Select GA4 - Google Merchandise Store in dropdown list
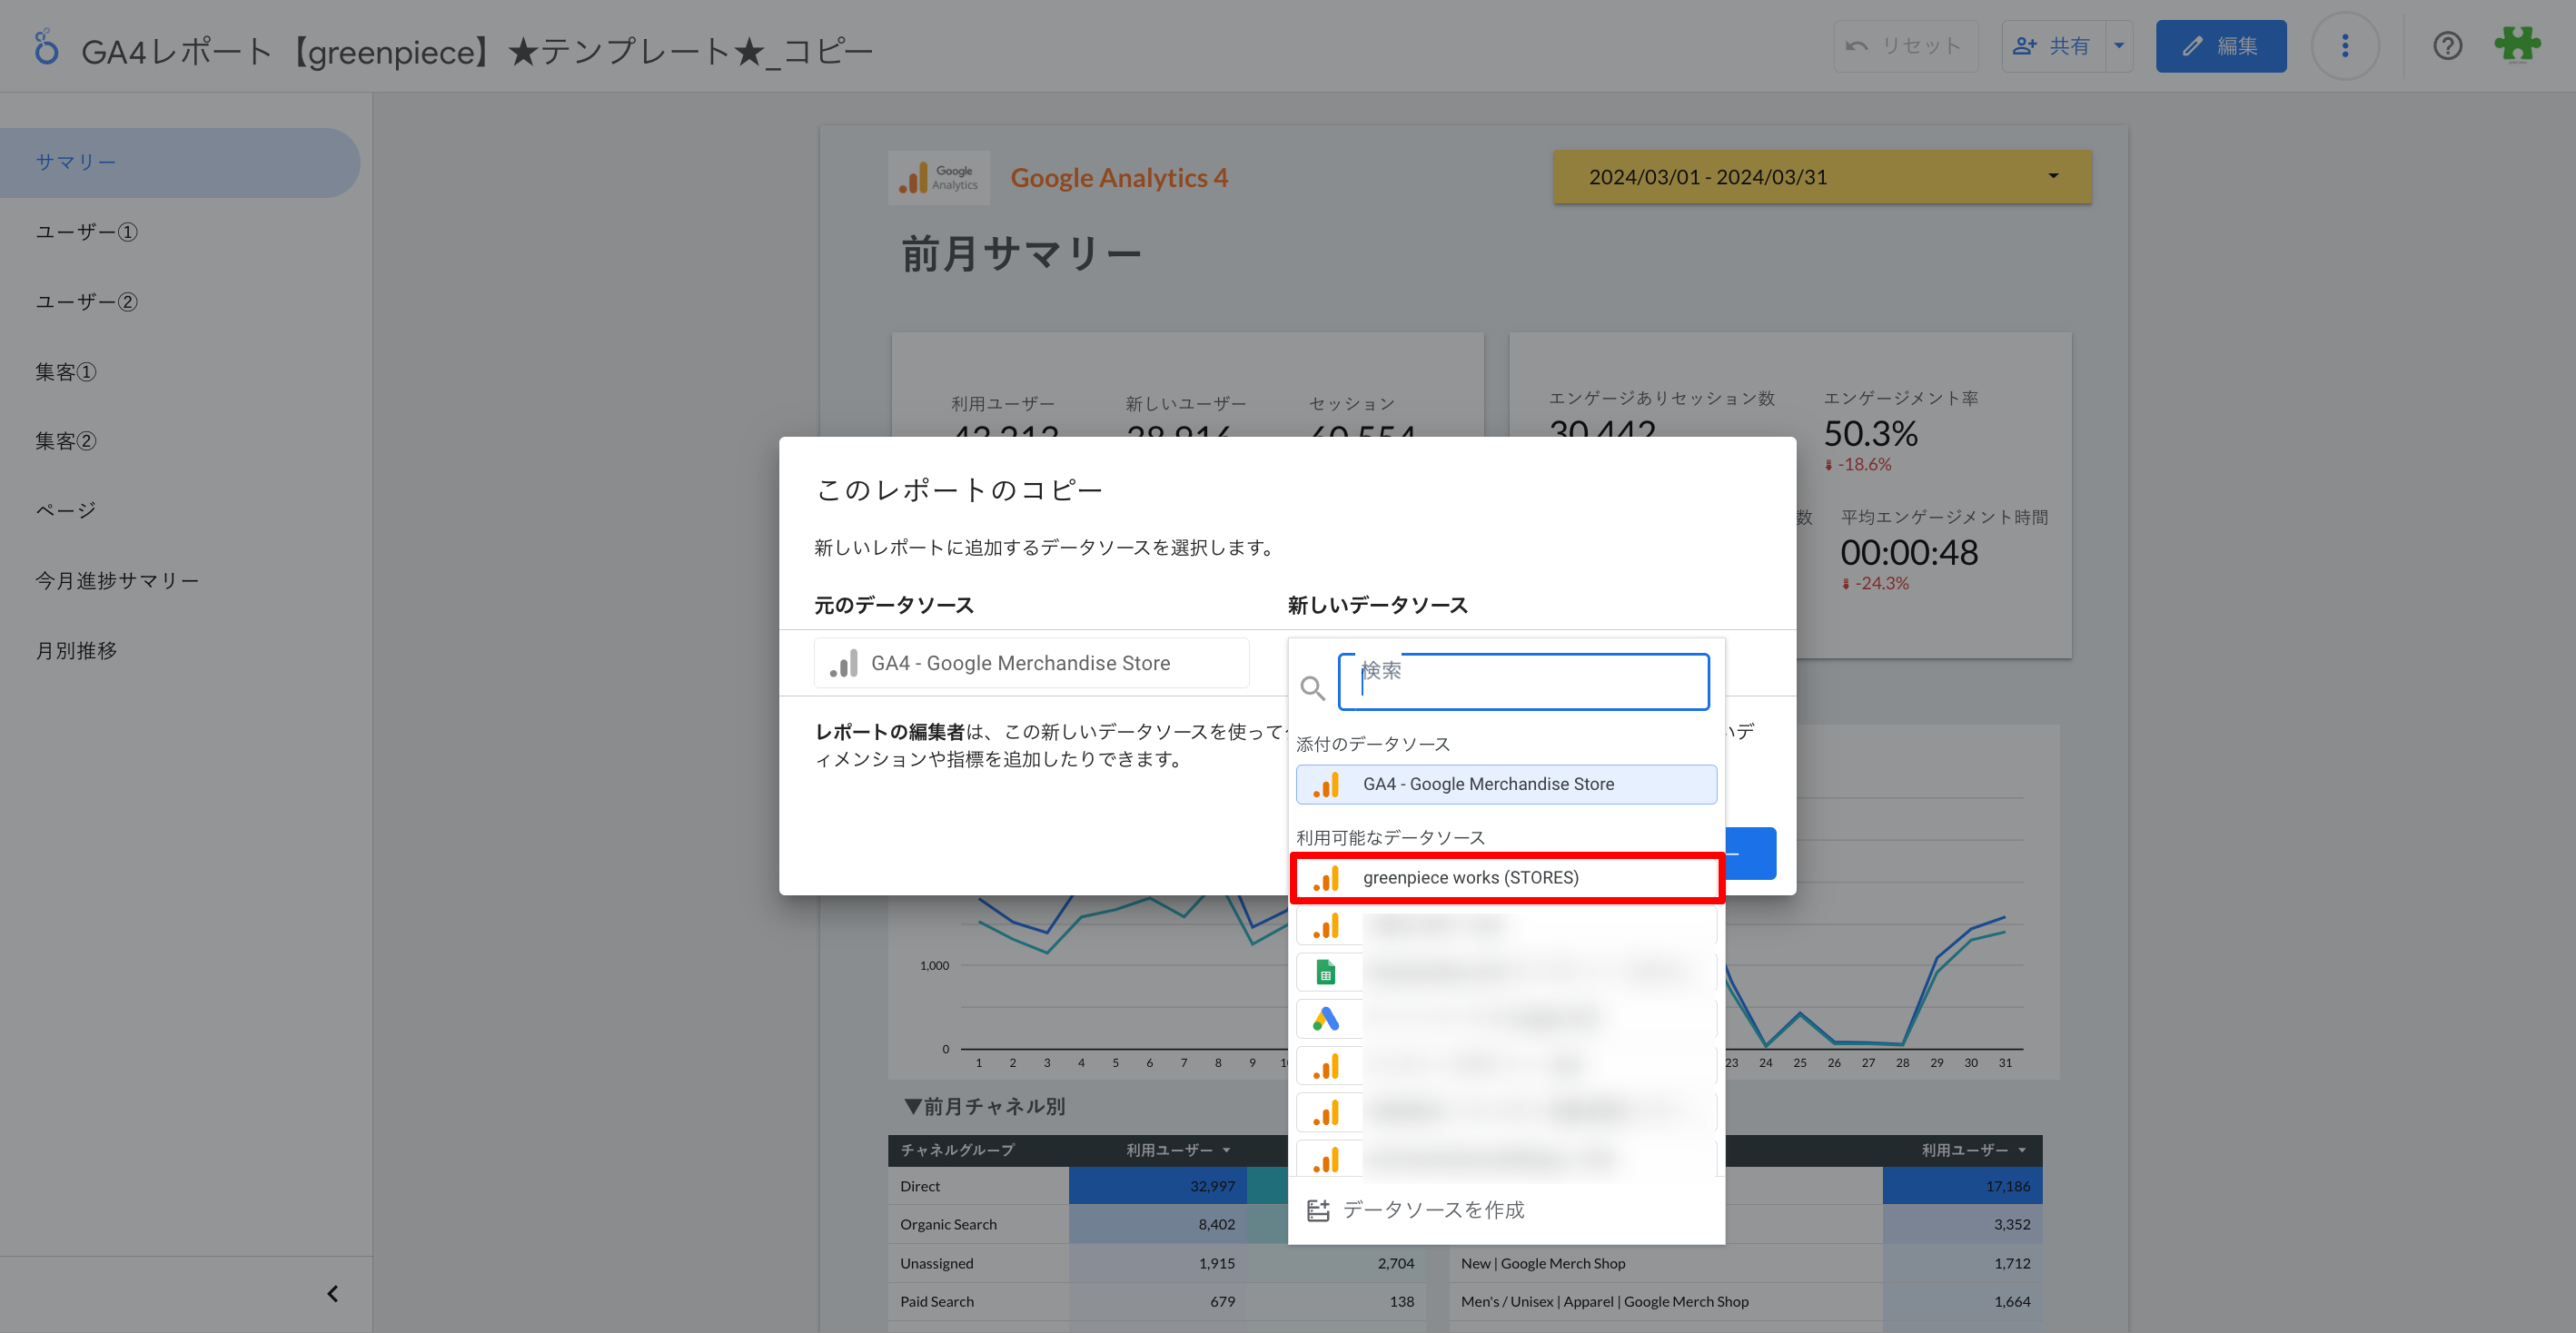Image resolution: width=2576 pixels, height=1333 pixels. pos(1506,784)
